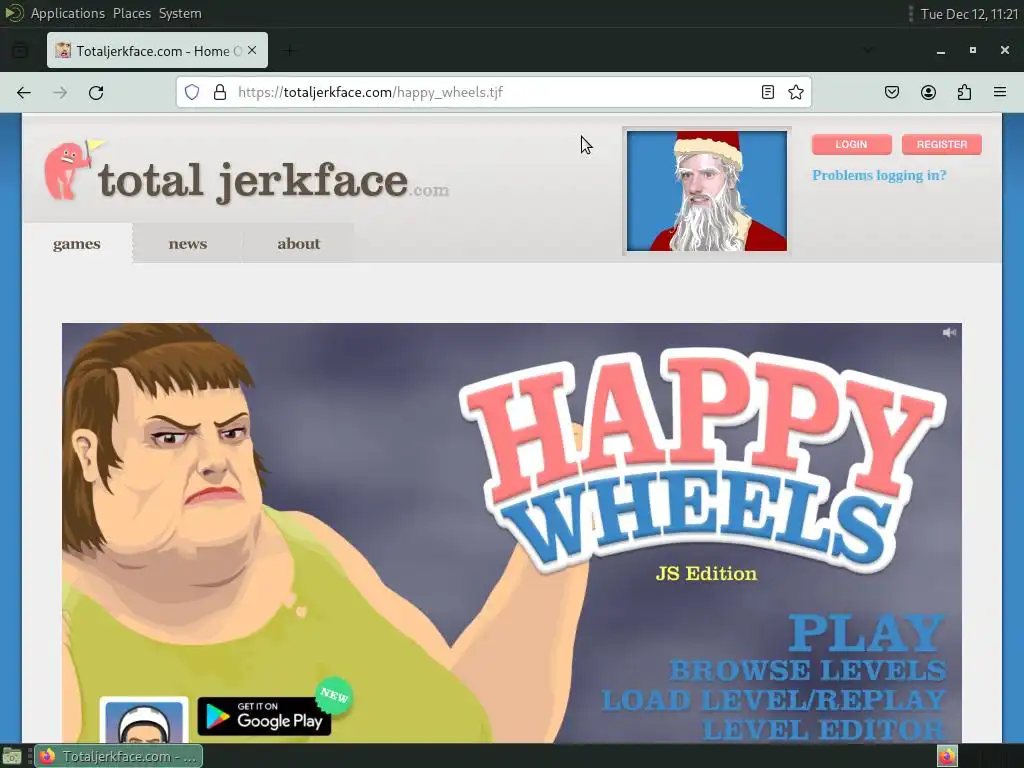Image resolution: width=1024 pixels, height=768 pixels.
Task: Open the Firefox View icon left of tabs
Action: click(20, 50)
